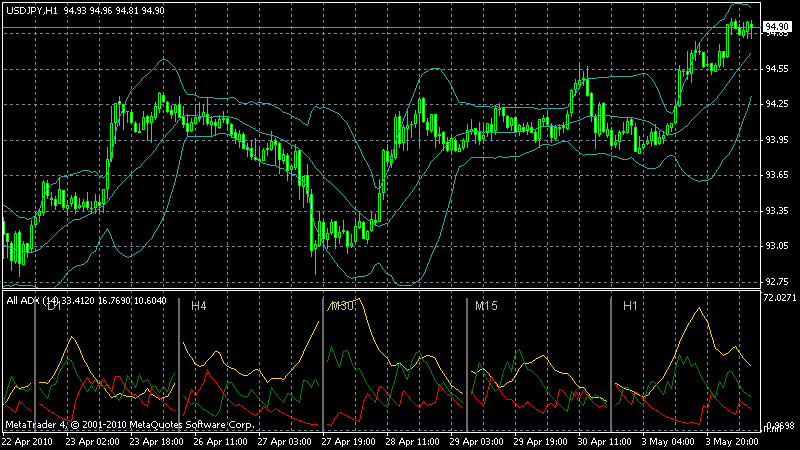
Task: Click the 23 Apr 02:00 time axis label
Action: [92, 442]
